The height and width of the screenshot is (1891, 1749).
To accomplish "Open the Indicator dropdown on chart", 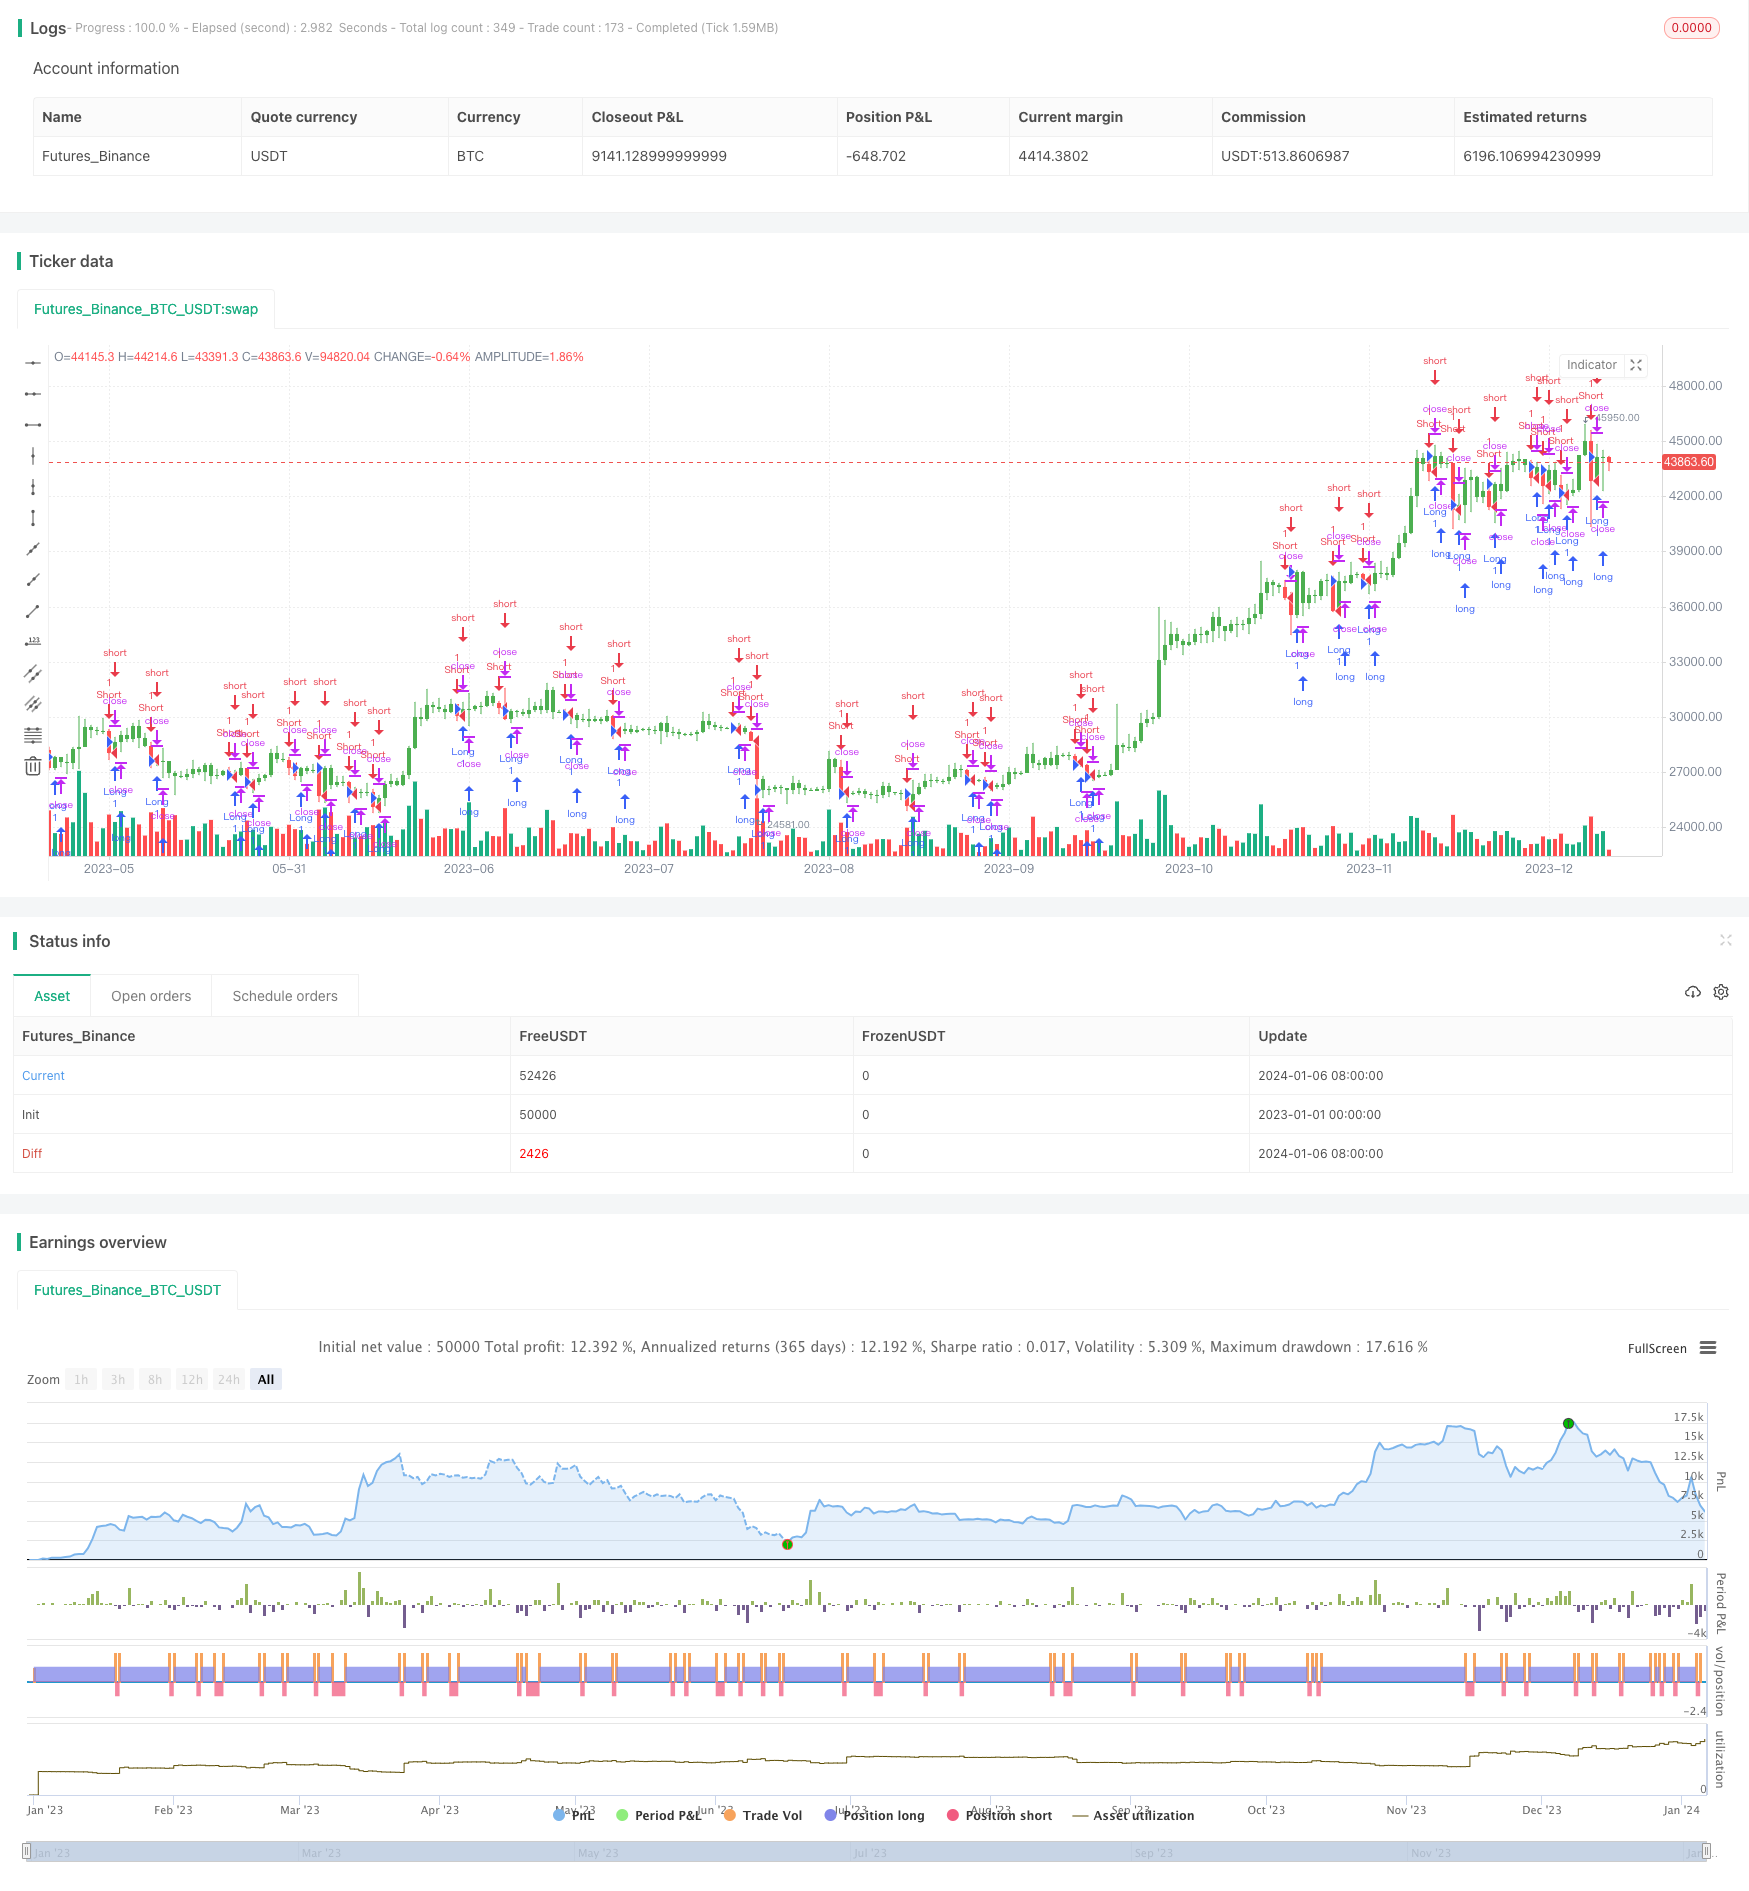I will point(1591,365).
